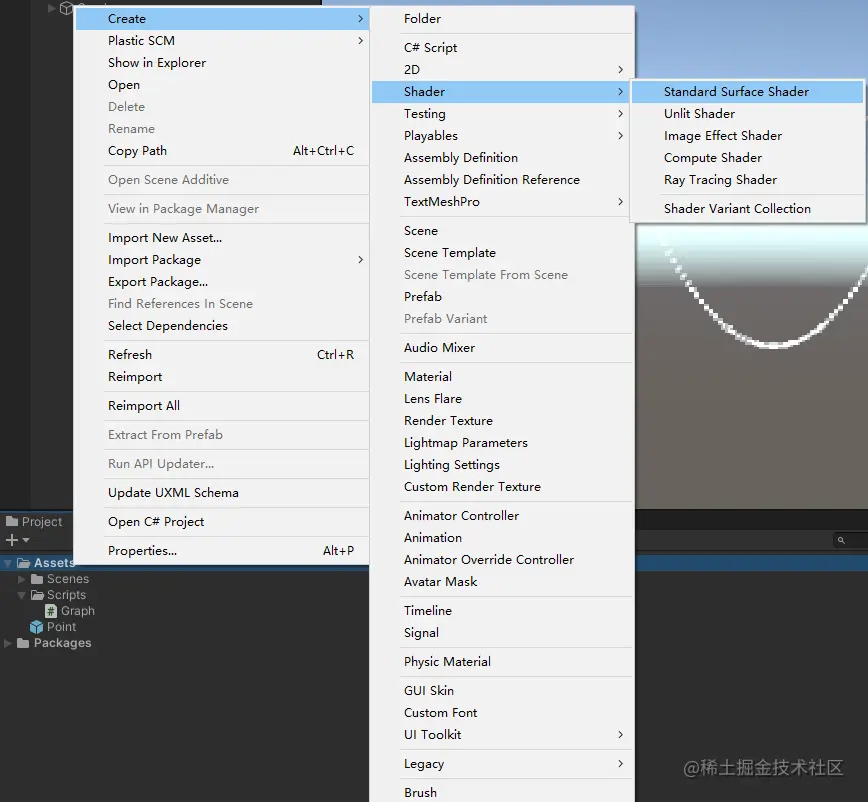The height and width of the screenshot is (802, 868).
Task: Select Material menu item
Action: (503, 377)
